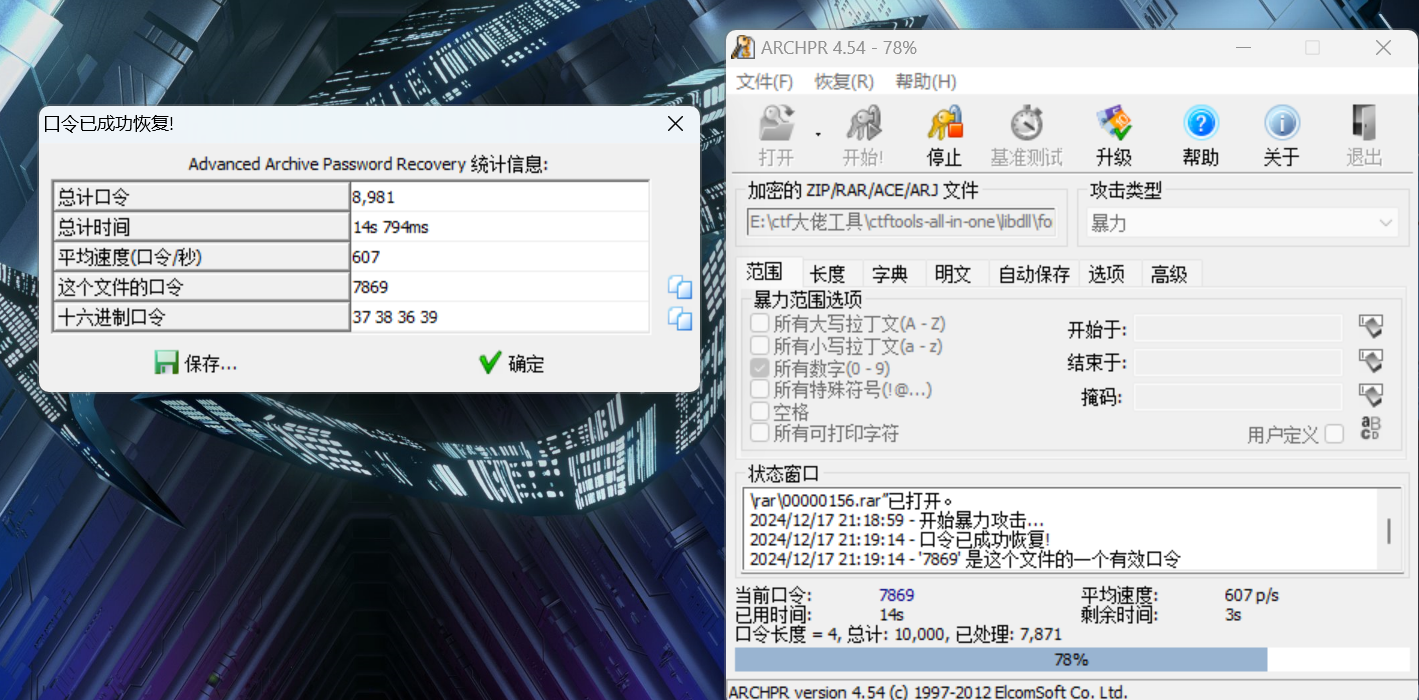Open the 恢复(R) menu
This screenshot has width=1419, height=700.
pos(844,82)
